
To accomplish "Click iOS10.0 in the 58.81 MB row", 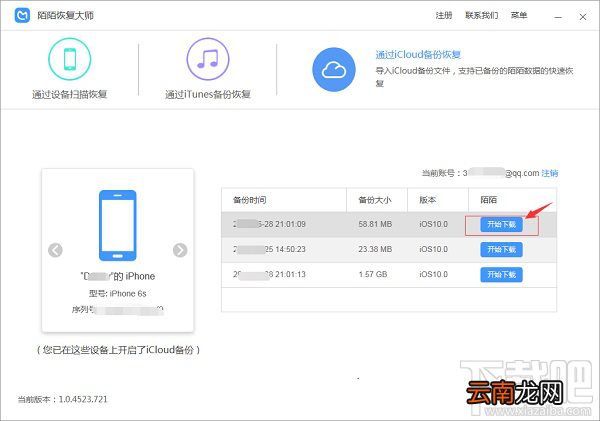I will coord(433,224).
